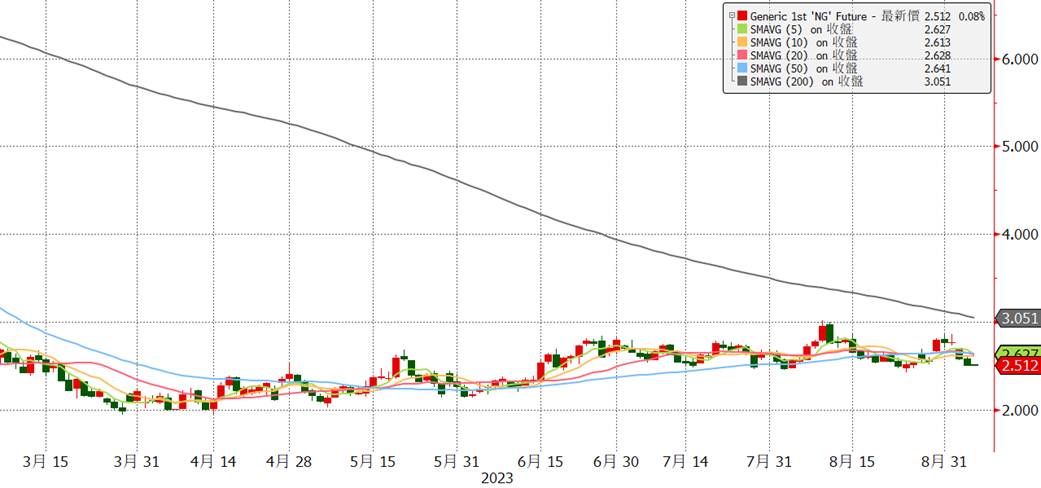Click the 3月 31 date label
The image size is (1041, 488).
click(x=137, y=462)
